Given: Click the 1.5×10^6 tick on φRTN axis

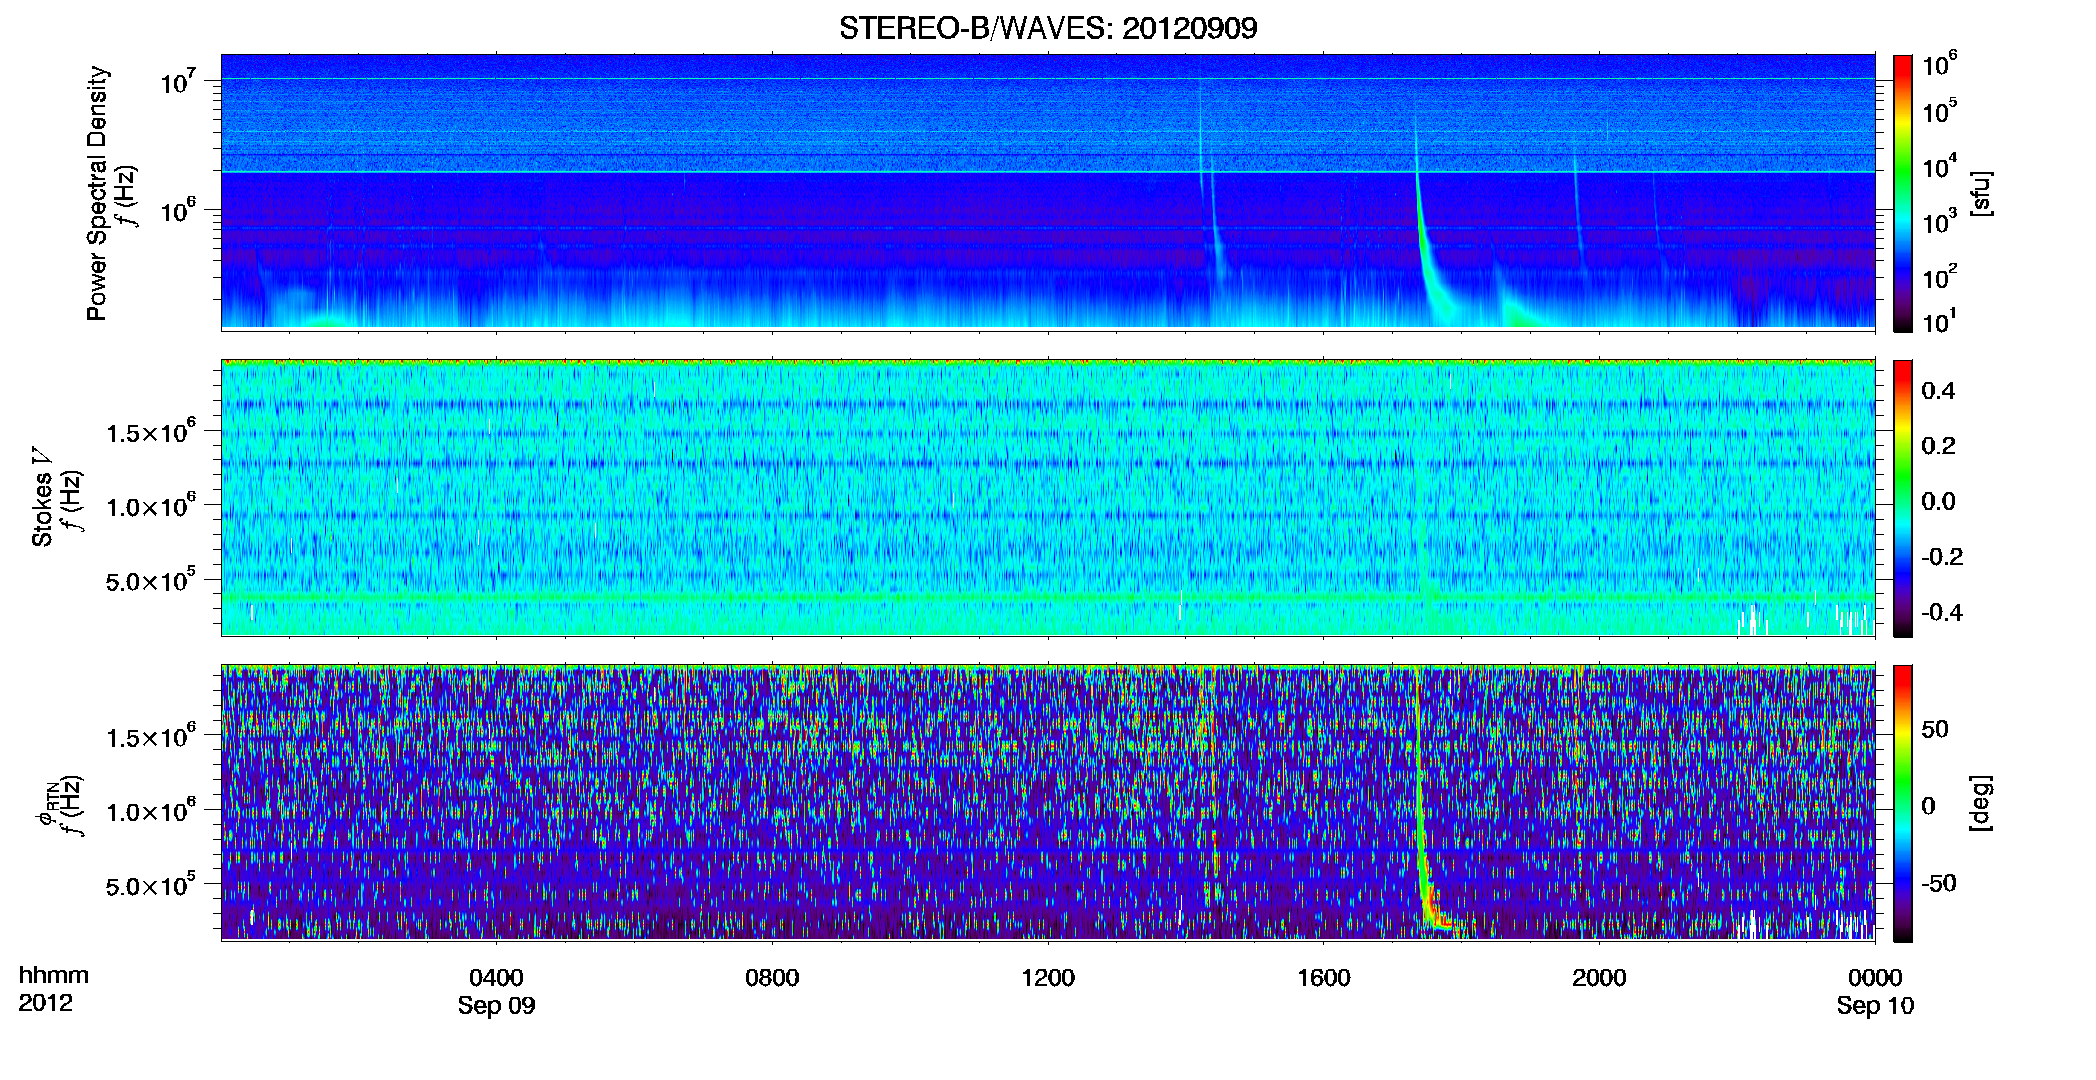Looking at the screenshot, I should click(151, 736).
